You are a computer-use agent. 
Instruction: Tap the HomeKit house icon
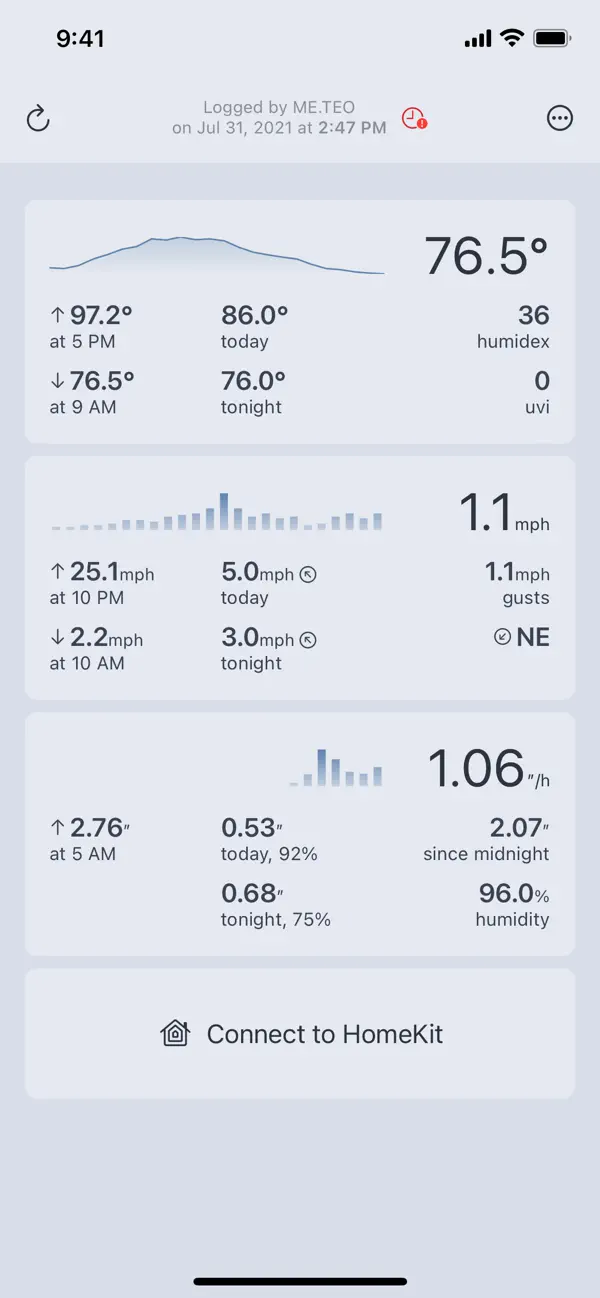point(175,1033)
